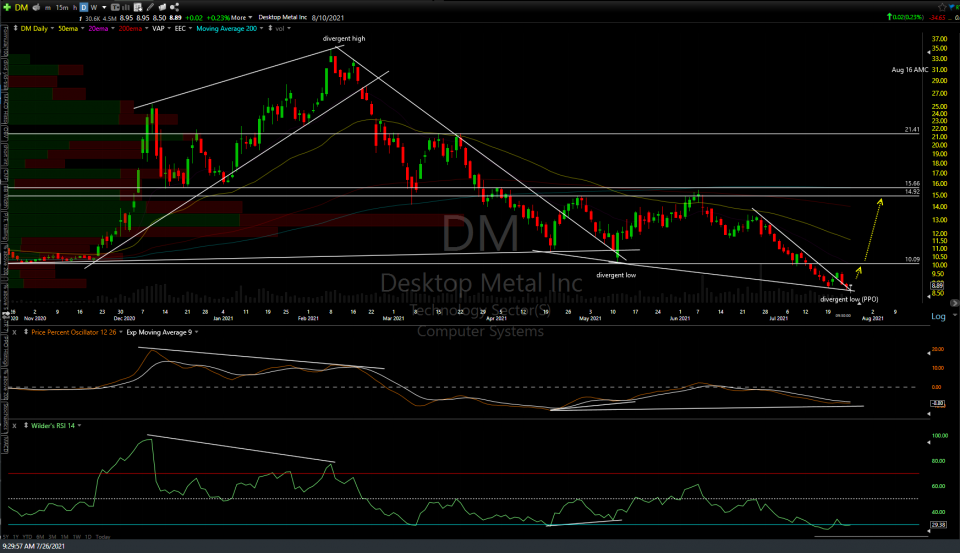The height and width of the screenshot is (553, 960).
Task: Open Exp Moving Average 9 settings
Action: pyautogui.click(x=162, y=332)
